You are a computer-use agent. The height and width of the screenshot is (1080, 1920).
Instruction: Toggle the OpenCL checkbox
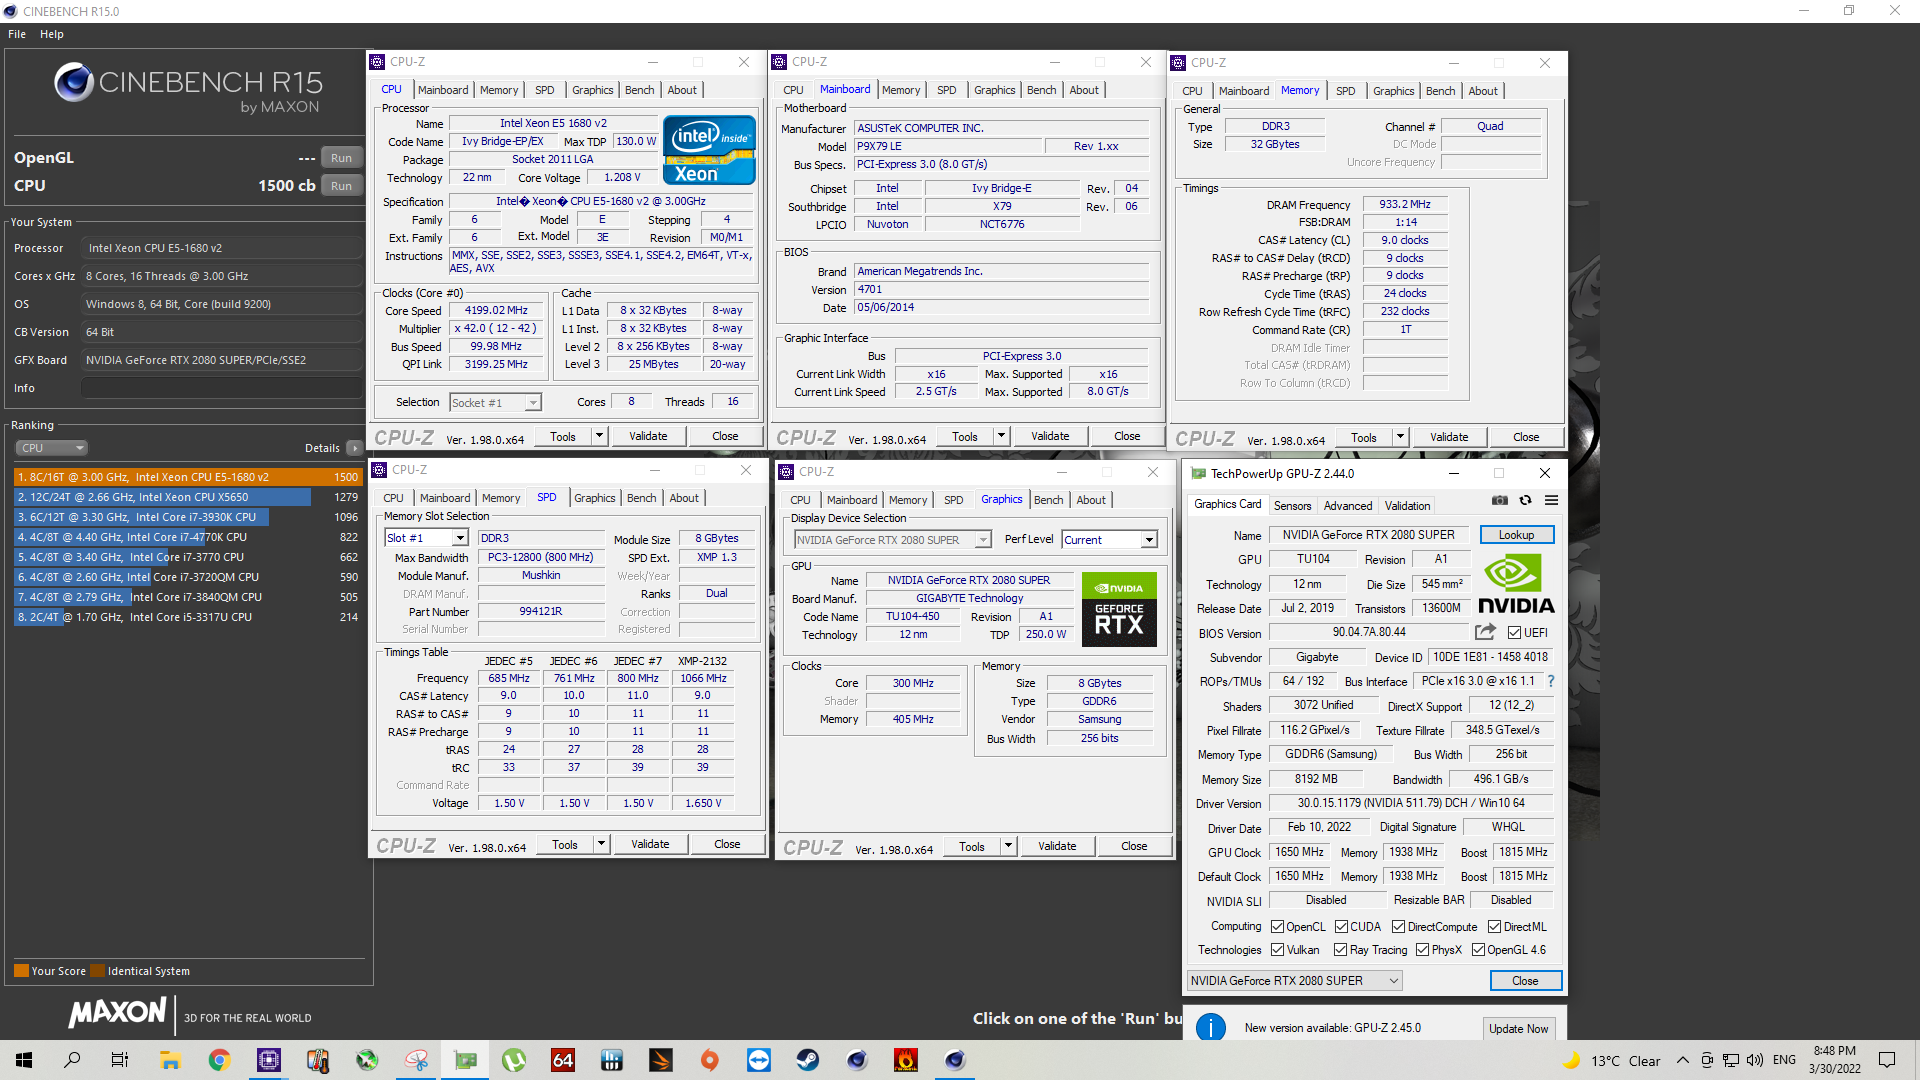click(1277, 927)
